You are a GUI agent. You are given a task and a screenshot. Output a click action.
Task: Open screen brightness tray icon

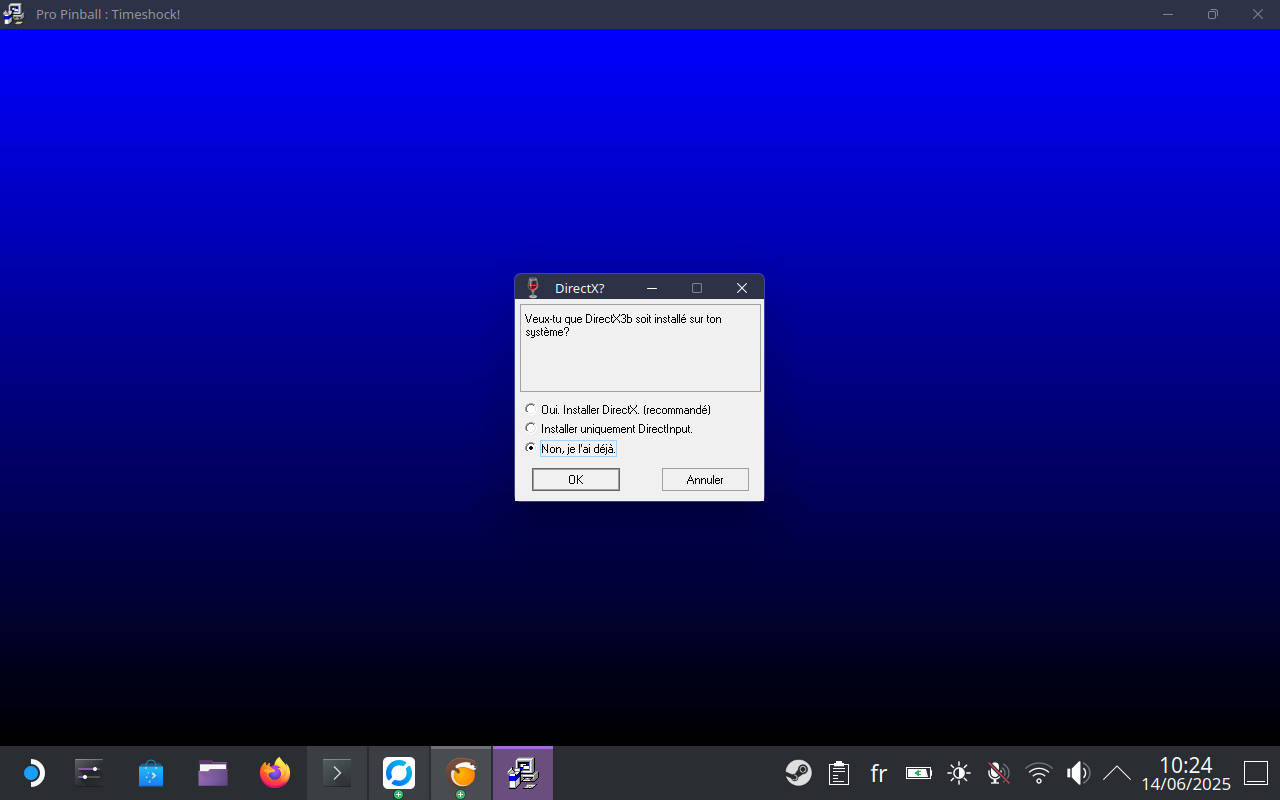pos(959,773)
